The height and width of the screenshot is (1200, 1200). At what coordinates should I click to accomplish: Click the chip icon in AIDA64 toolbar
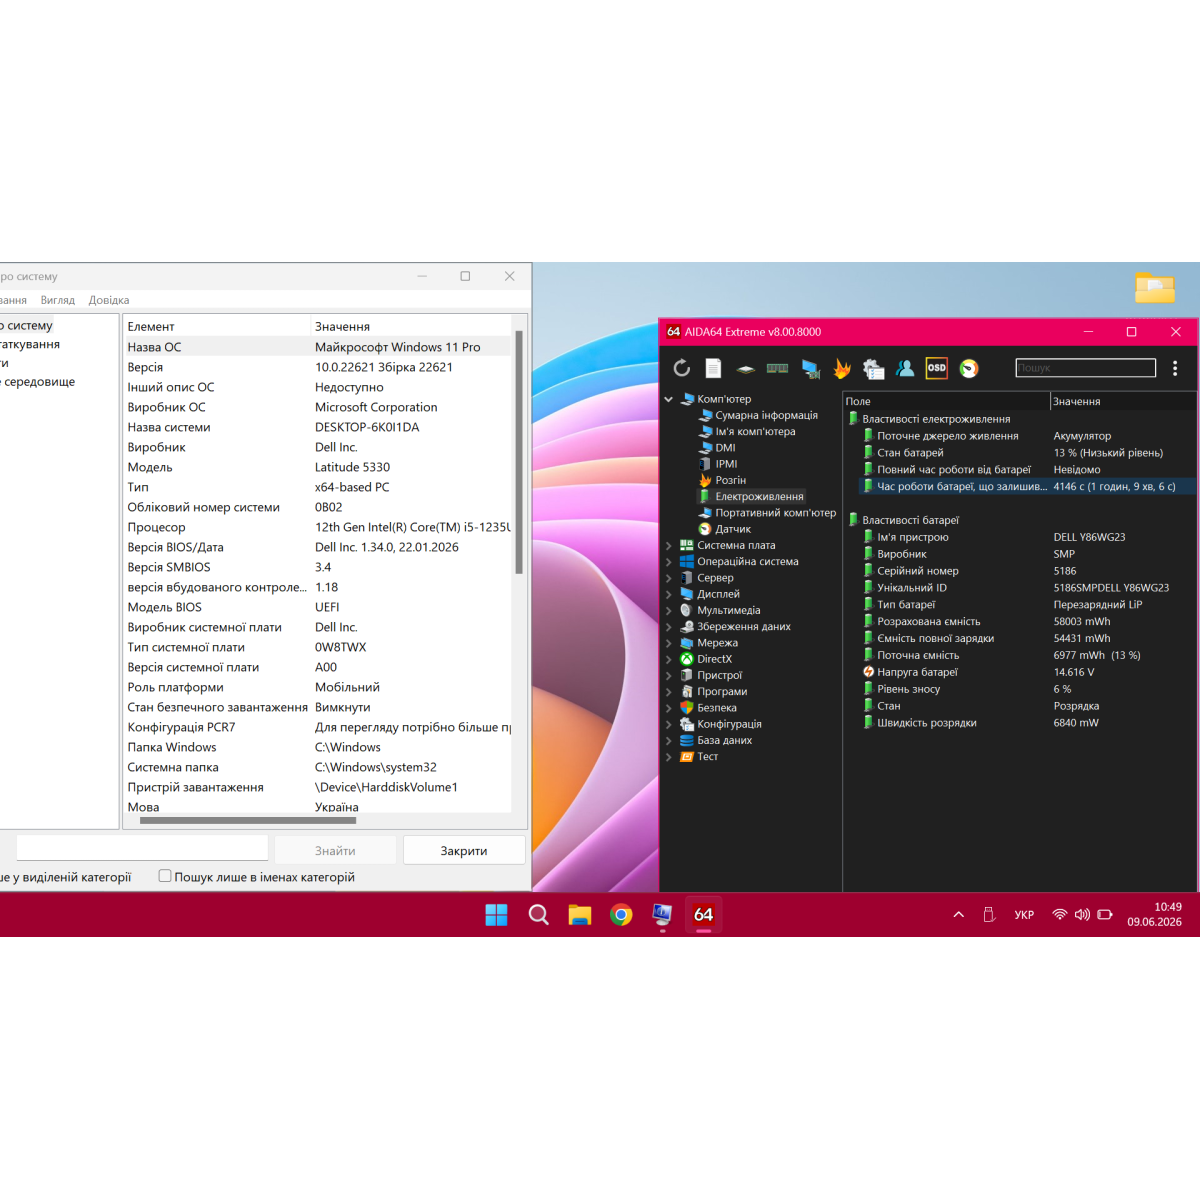[x=745, y=369]
